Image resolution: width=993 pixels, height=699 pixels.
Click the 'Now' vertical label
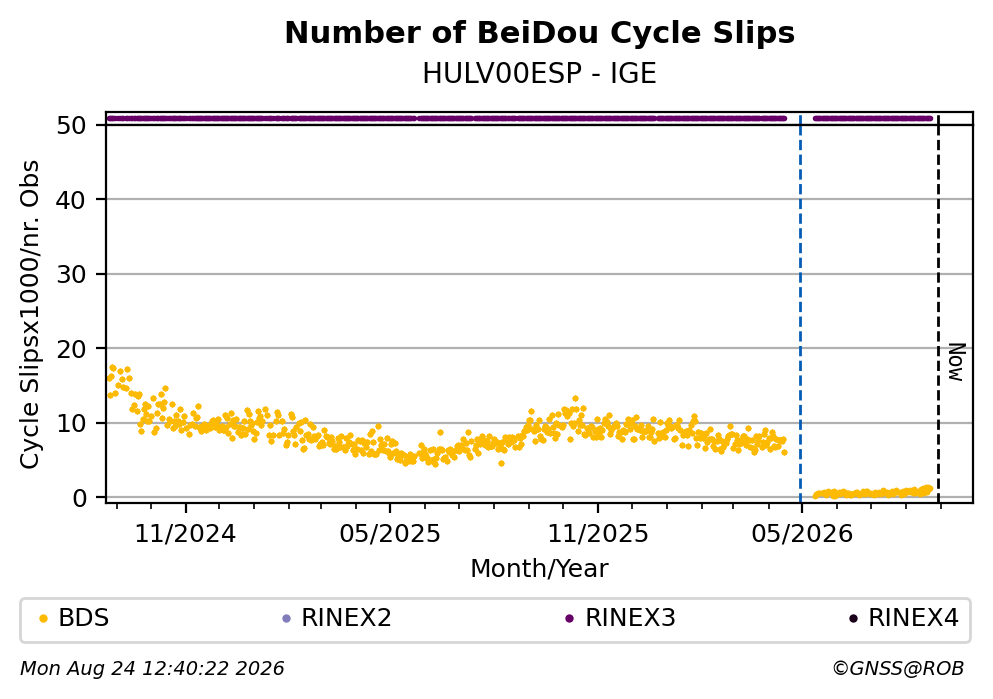tap(956, 362)
